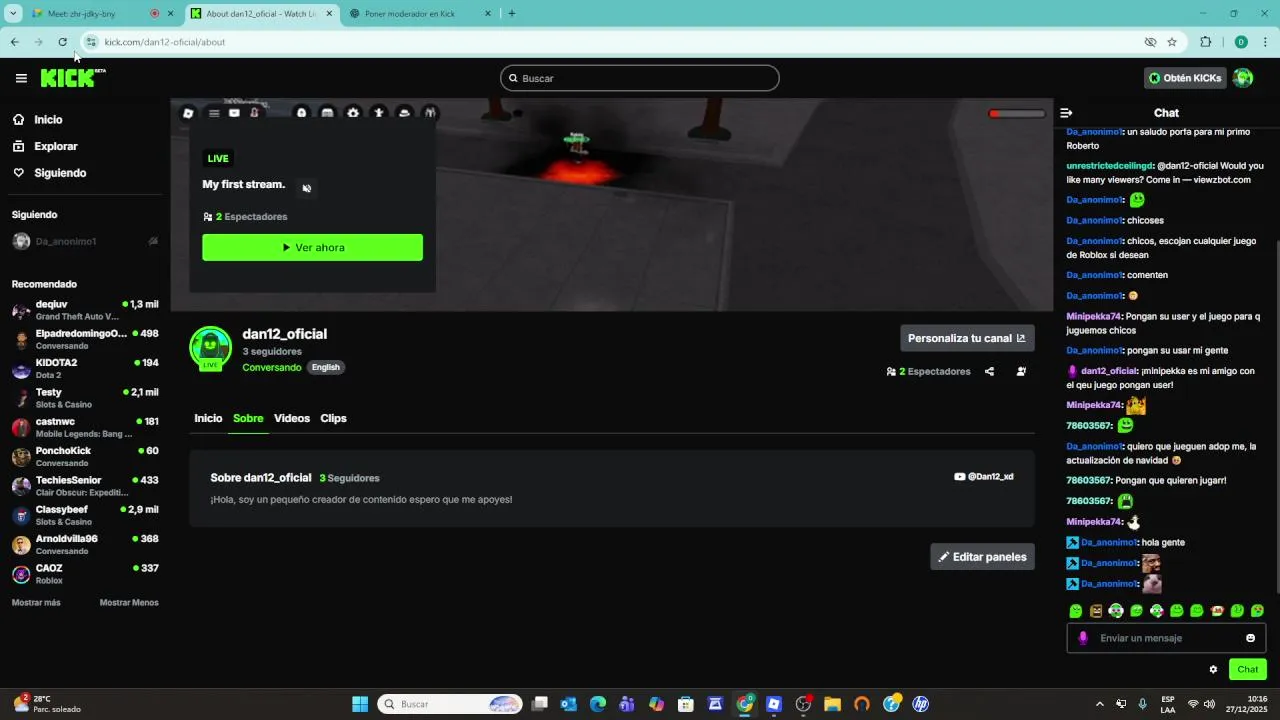Click the Ver ahora button
Screen dimensions: 1280x720
coord(312,247)
